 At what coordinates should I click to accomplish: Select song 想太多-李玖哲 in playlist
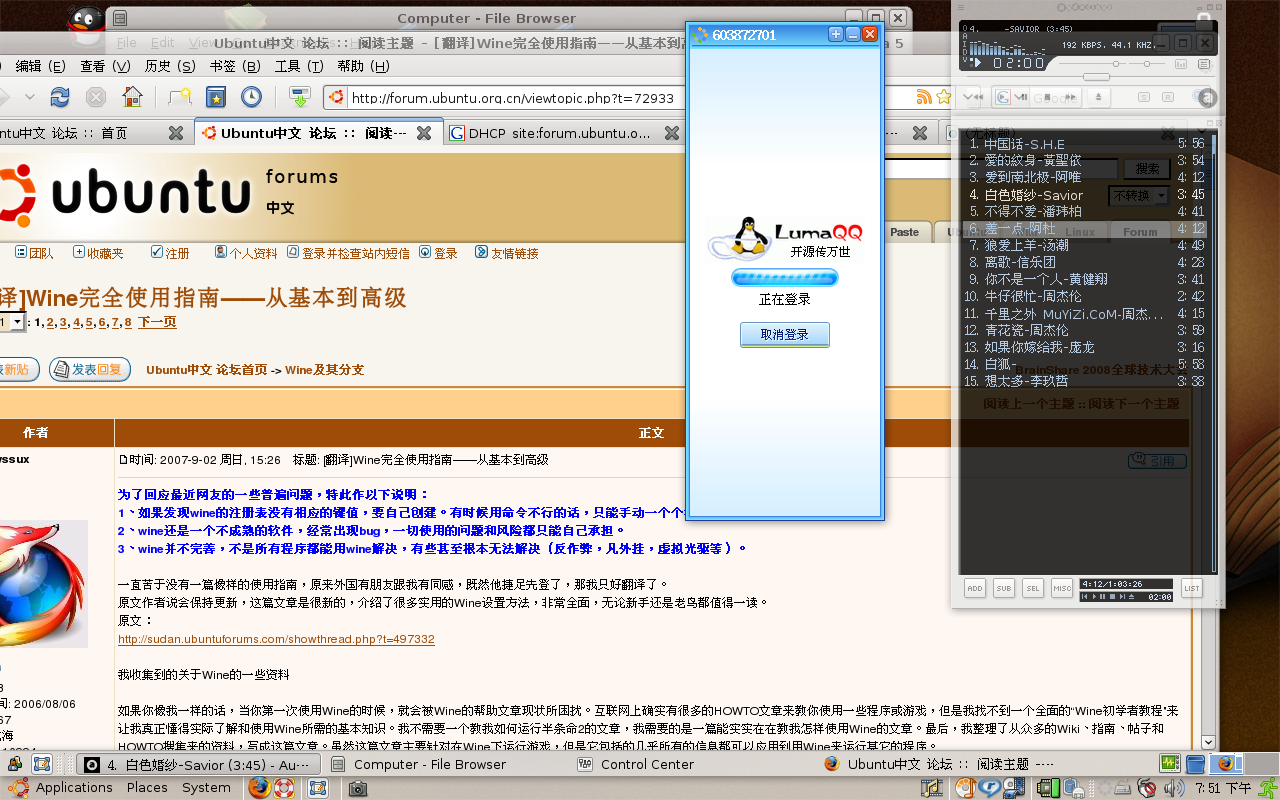pyautogui.click(x=1087, y=381)
